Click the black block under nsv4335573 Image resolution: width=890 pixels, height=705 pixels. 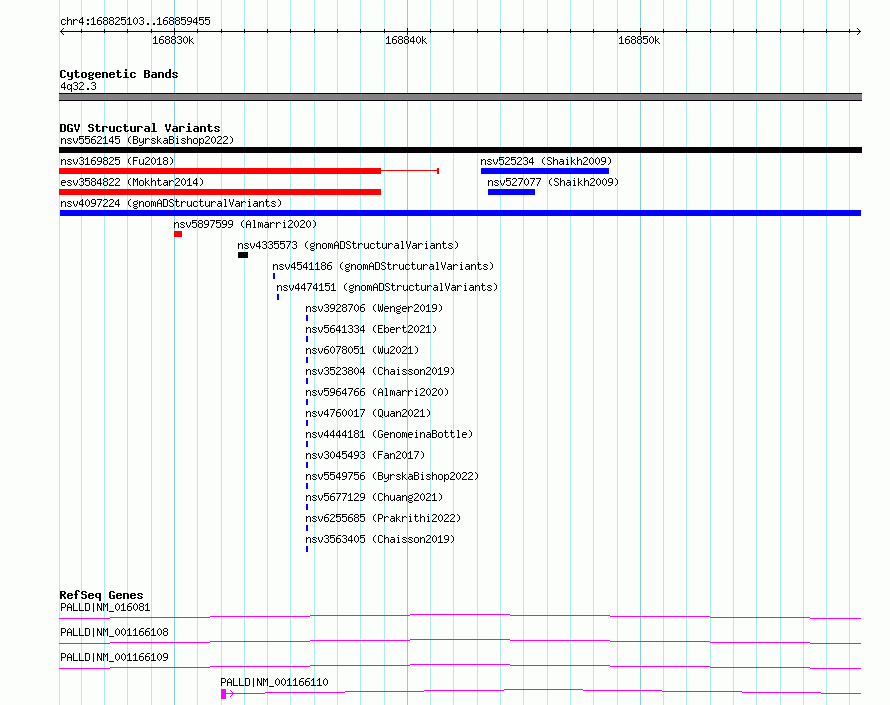[x=243, y=255]
